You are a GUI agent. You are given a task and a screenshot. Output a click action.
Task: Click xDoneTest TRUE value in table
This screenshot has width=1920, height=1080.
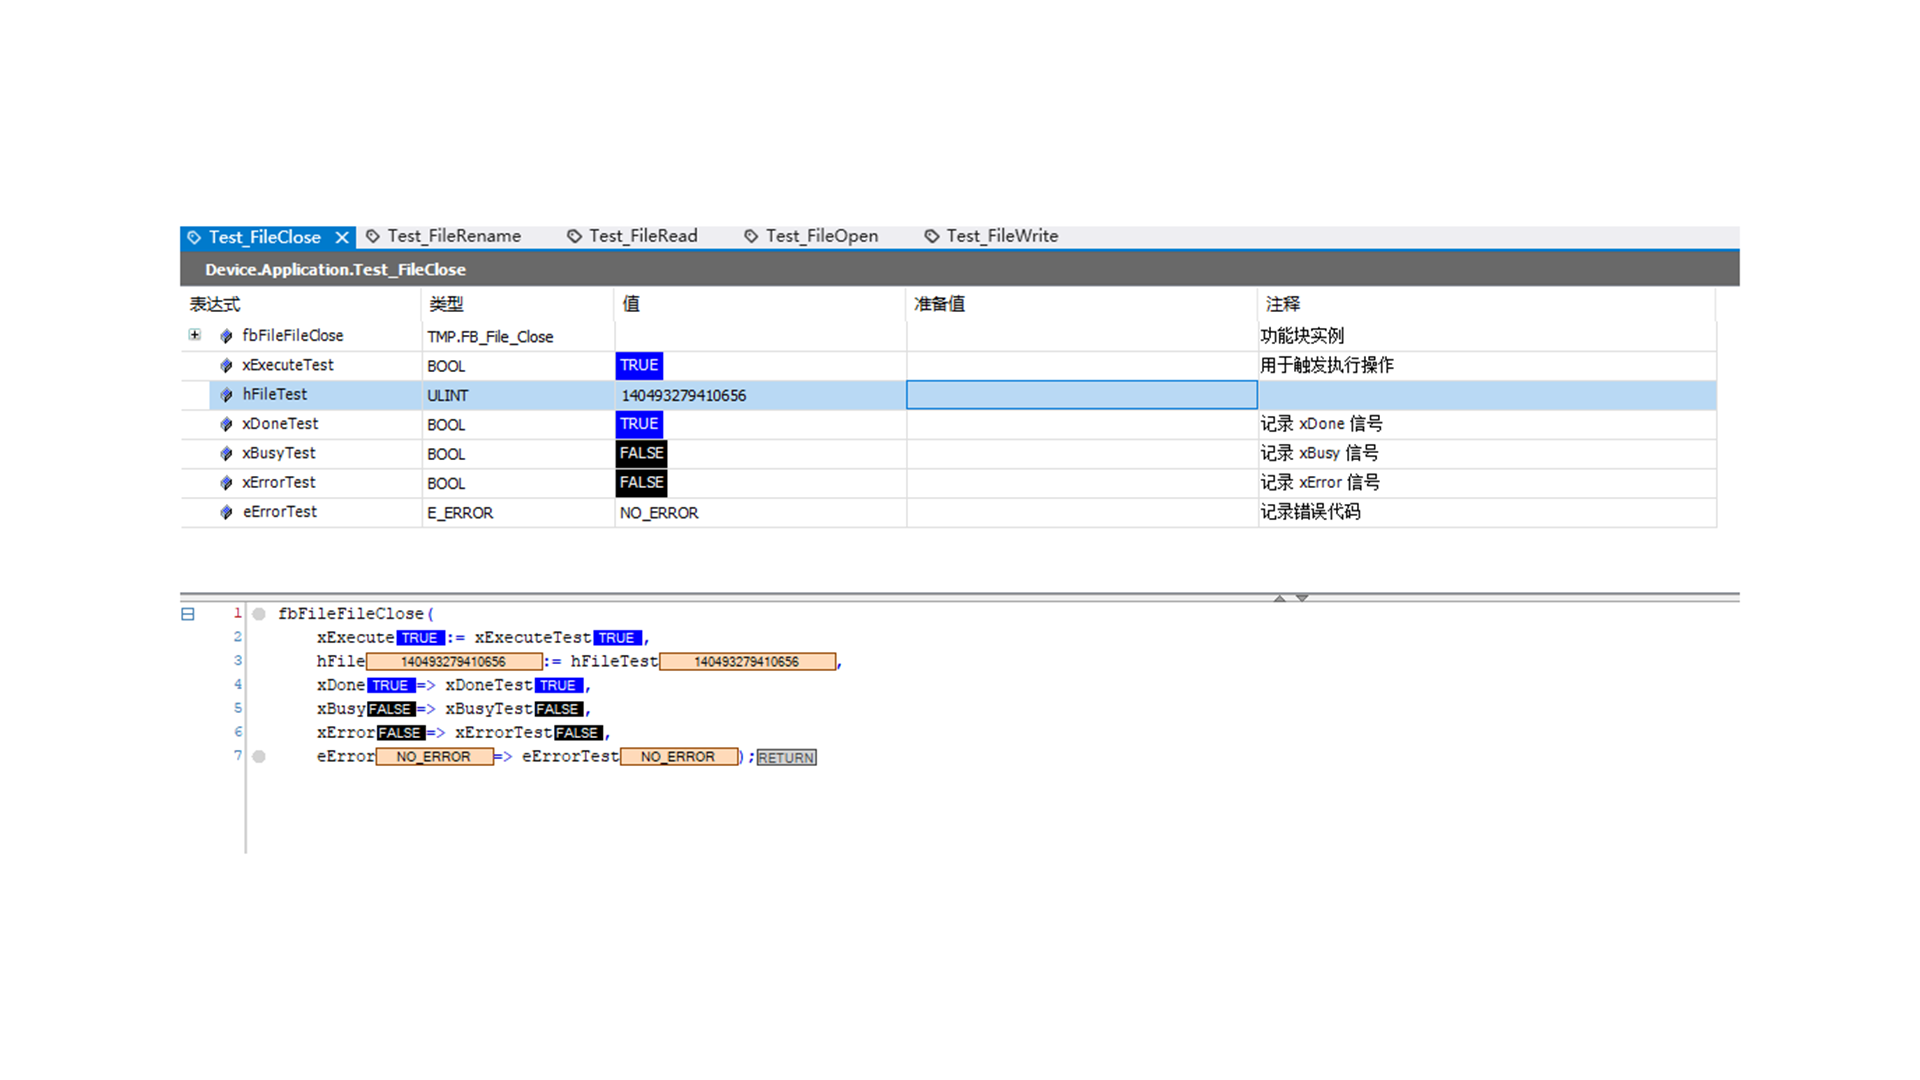(639, 424)
